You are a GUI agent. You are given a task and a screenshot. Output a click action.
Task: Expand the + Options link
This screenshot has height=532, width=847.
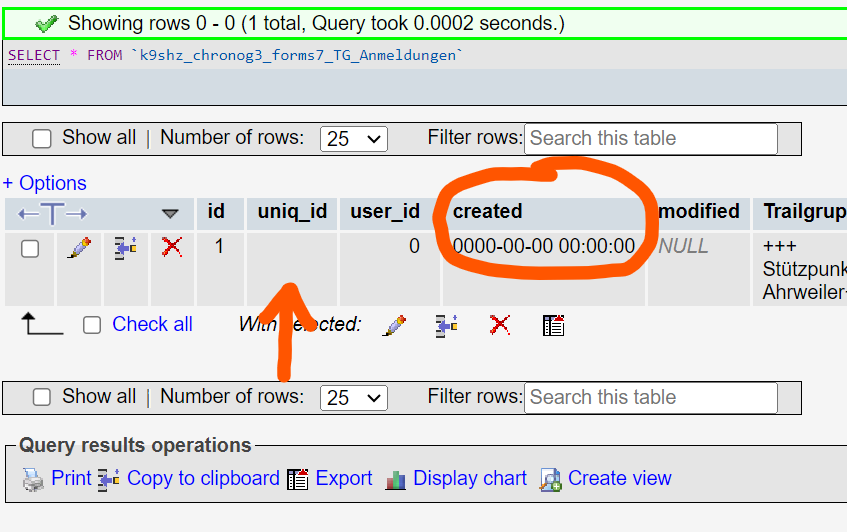coord(45,183)
